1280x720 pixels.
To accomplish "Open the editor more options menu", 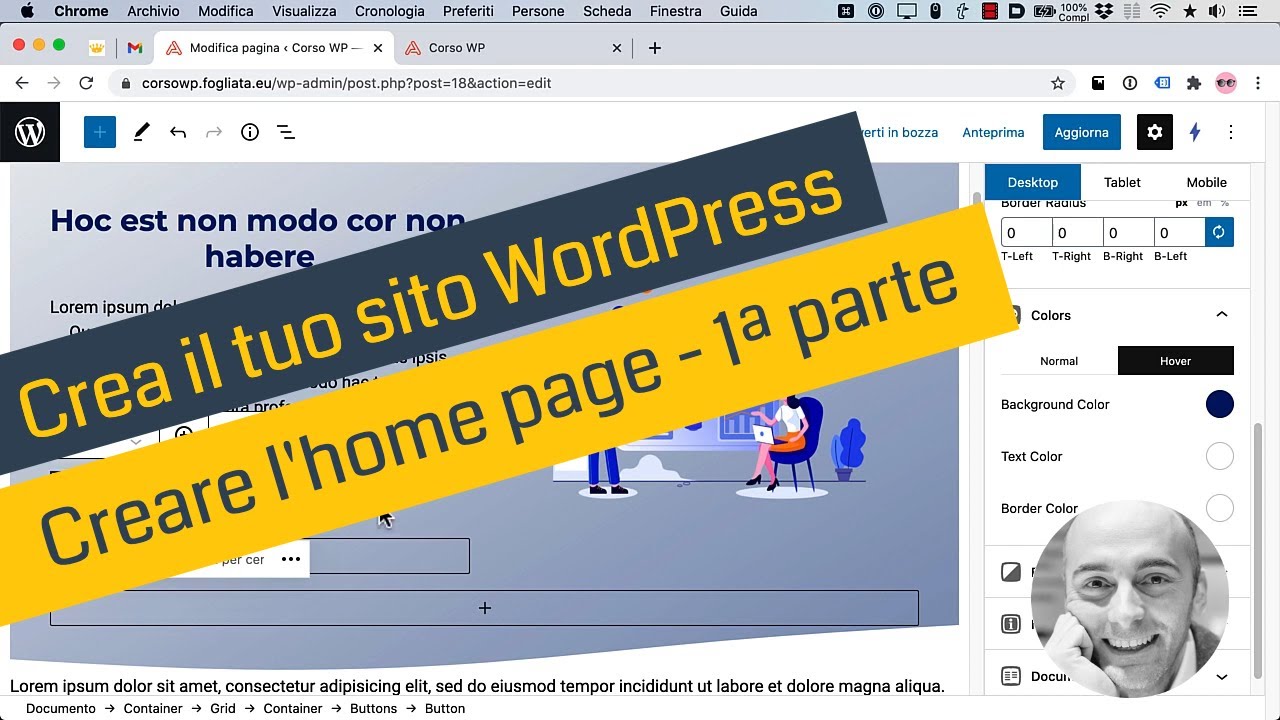I will pos(1231,132).
